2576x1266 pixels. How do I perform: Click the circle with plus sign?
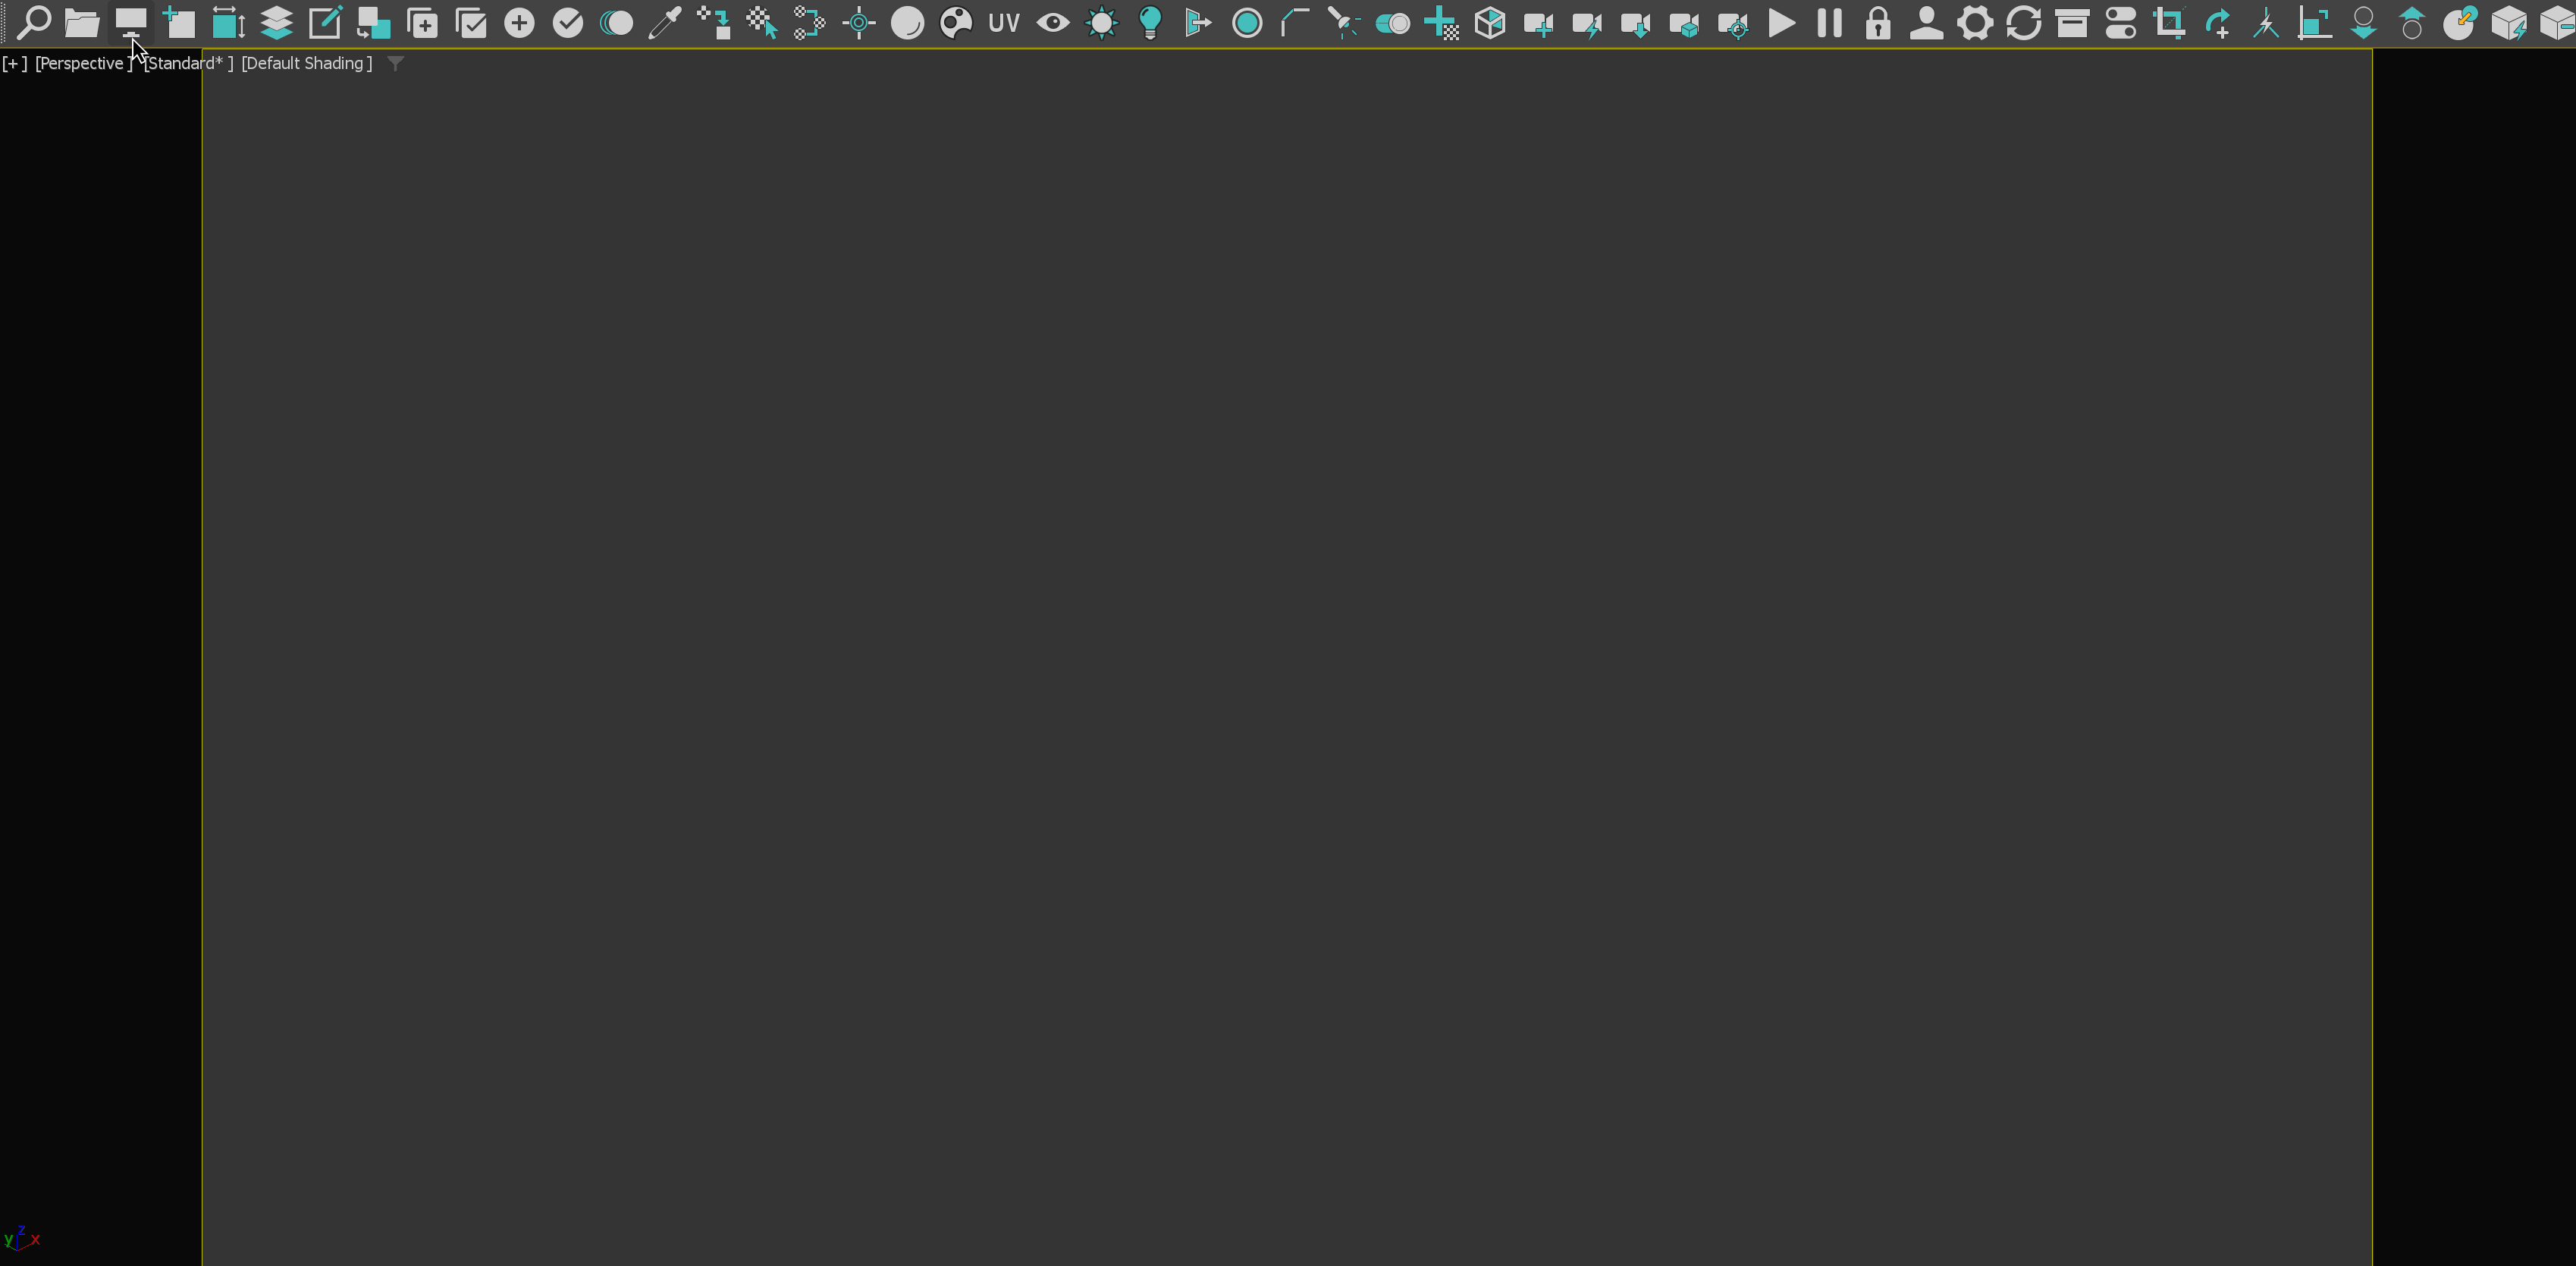point(519,22)
